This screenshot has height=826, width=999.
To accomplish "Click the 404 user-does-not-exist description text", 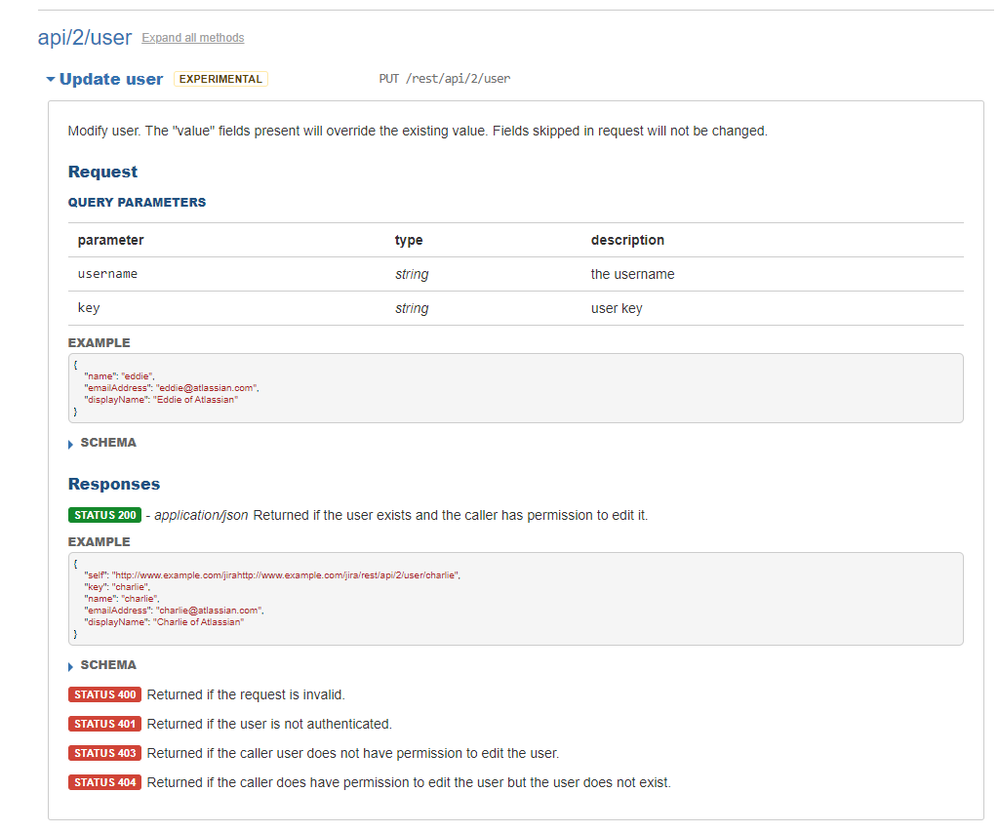I will [408, 783].
